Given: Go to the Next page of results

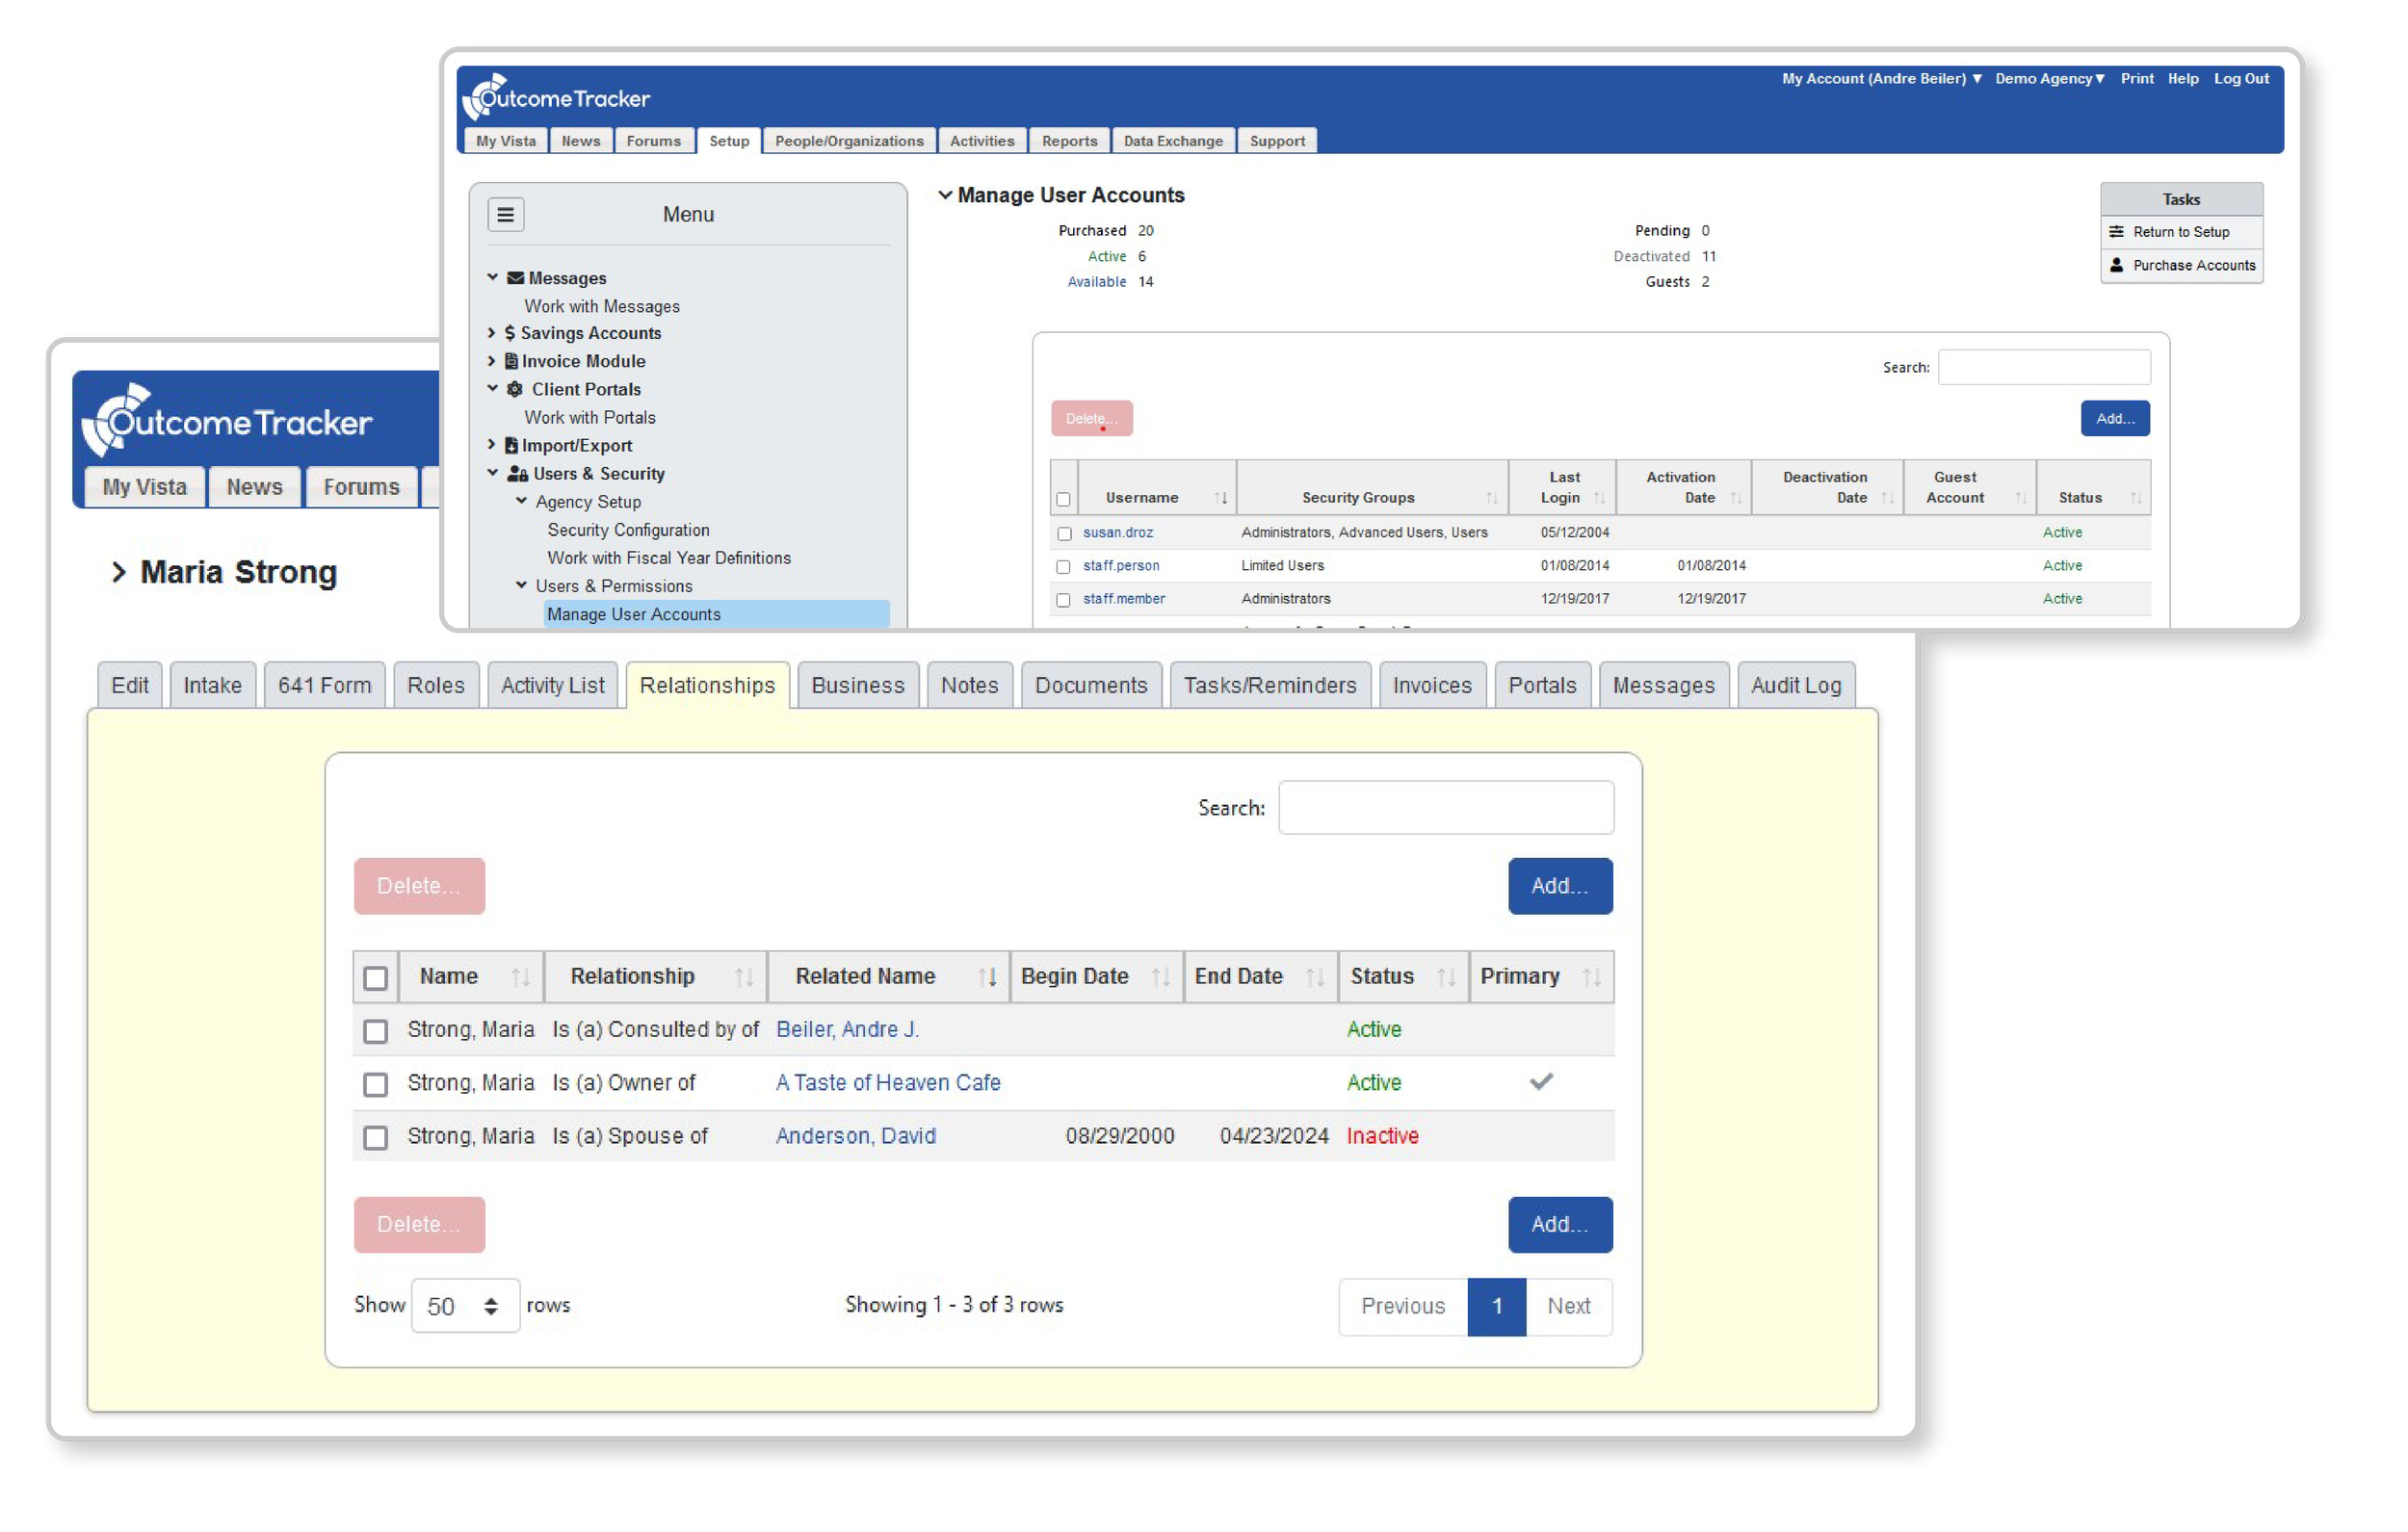Looking at the screenshot, I should 1568,1306.
